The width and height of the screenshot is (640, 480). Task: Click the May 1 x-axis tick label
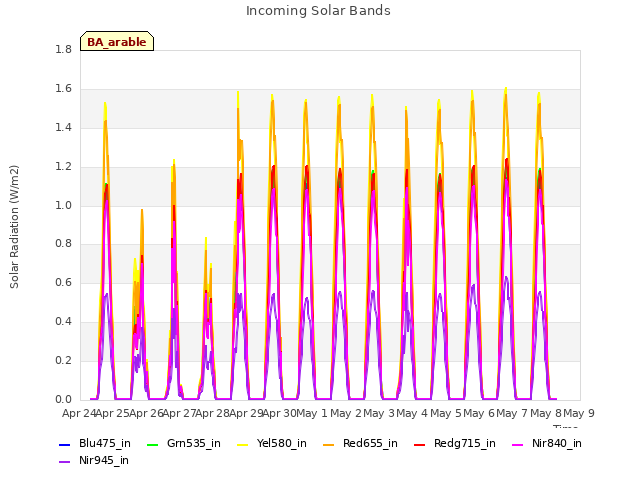pyautogui.click(x=312, y=413)
